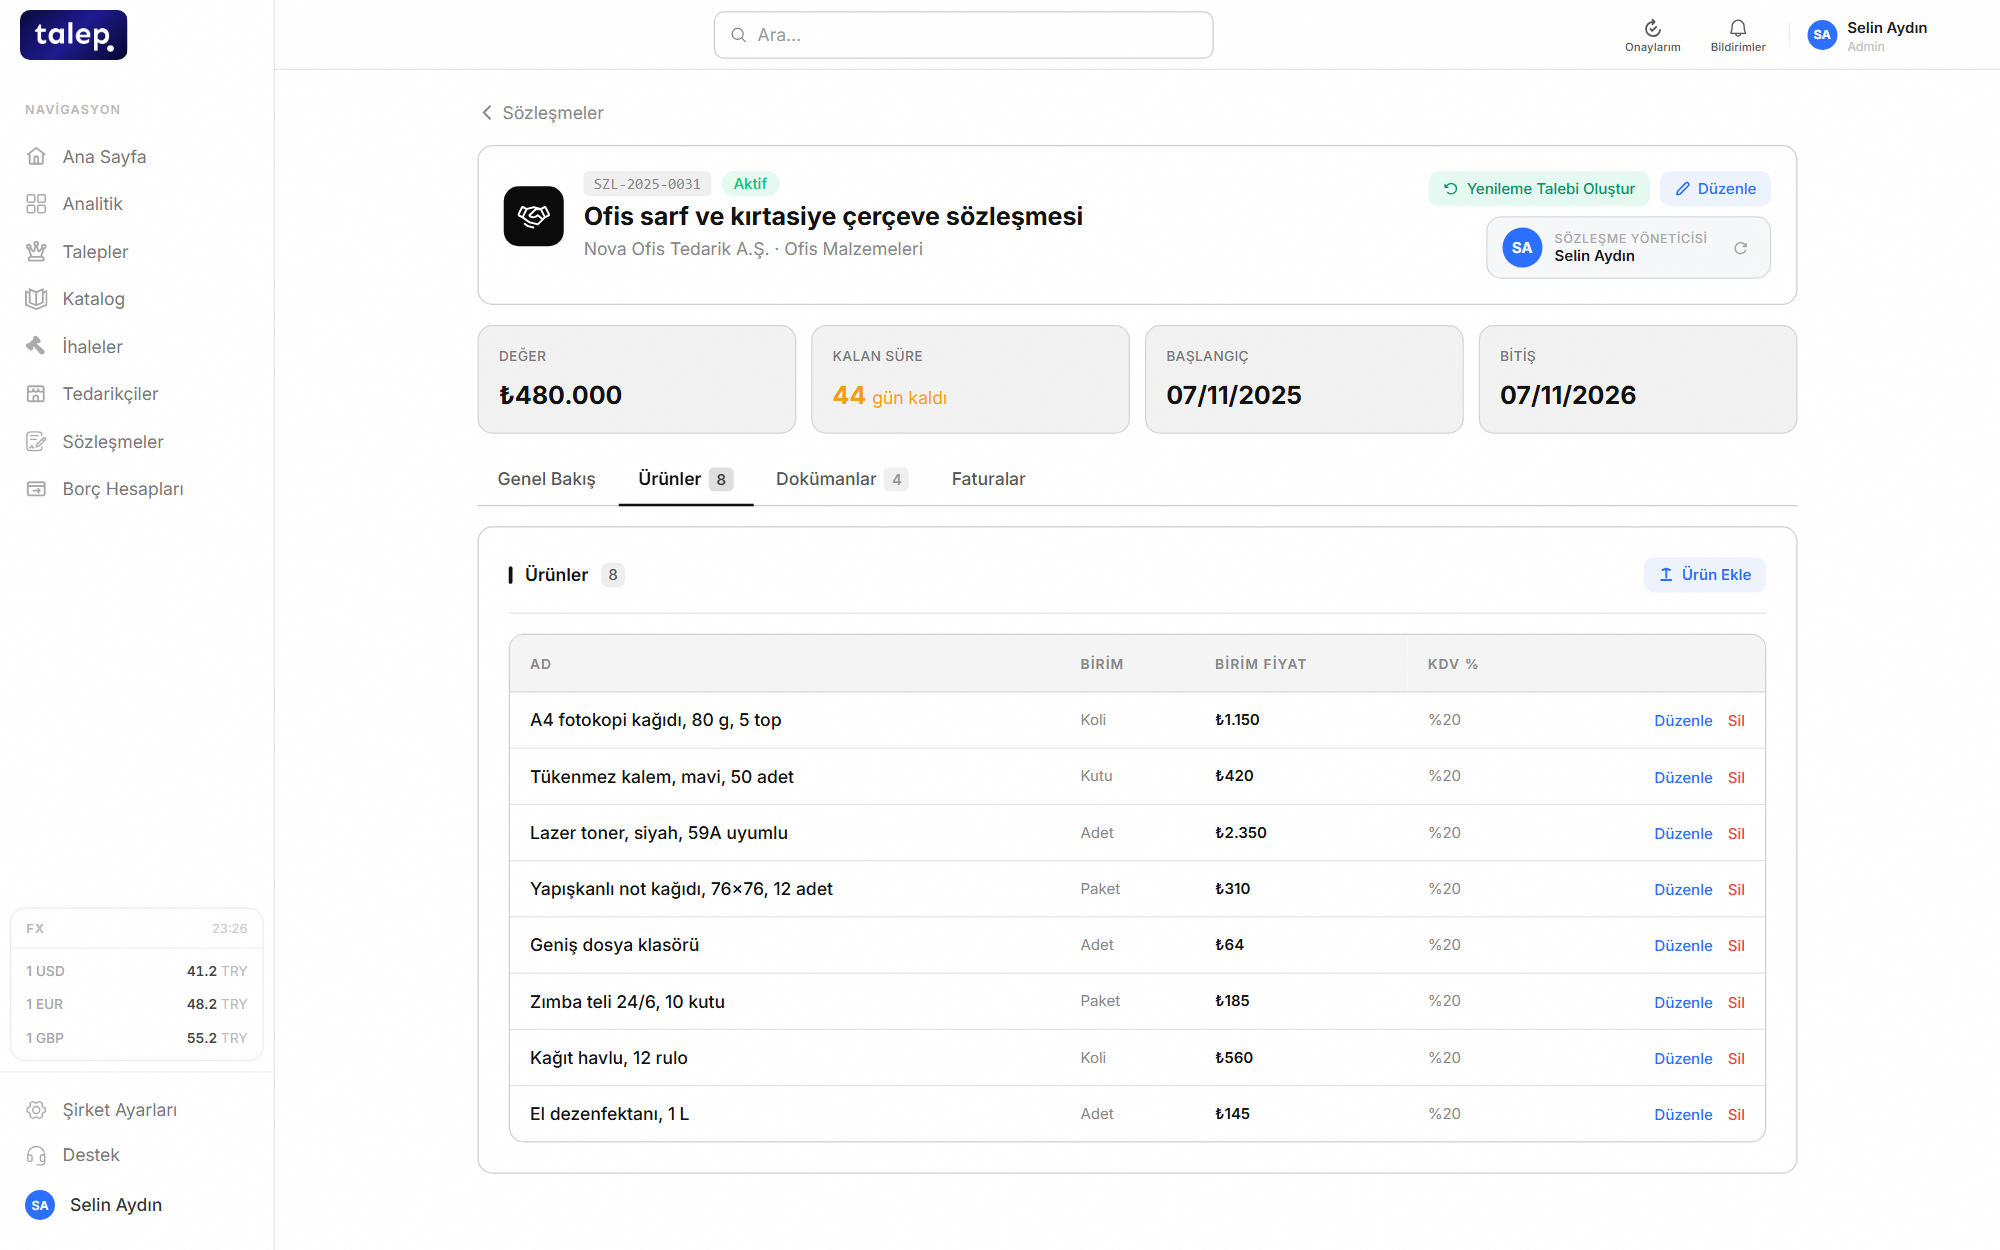2000x1250 pixels.
Task: Open Onaylarım approvals icon
Action: (1652, 28)
